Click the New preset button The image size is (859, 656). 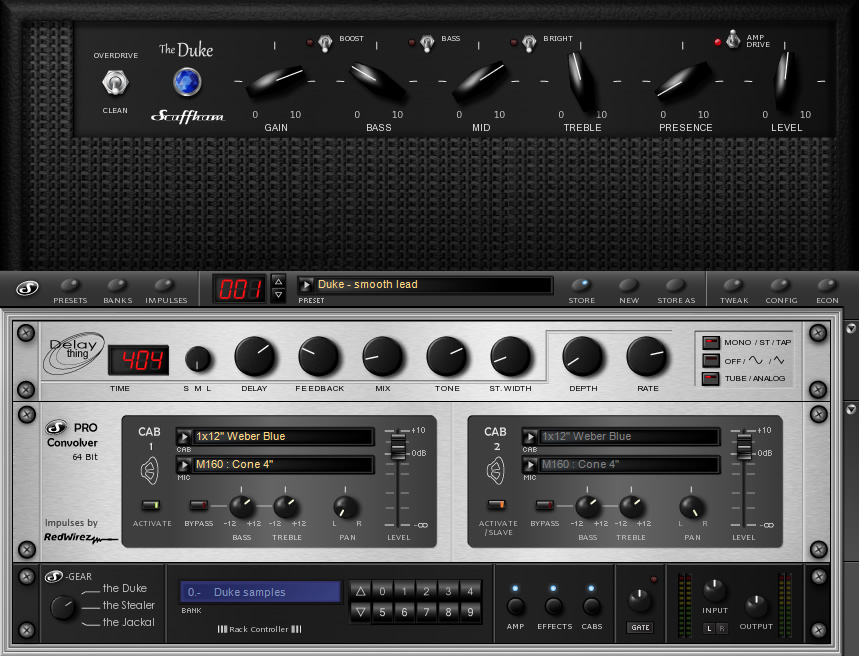[628, 285]
